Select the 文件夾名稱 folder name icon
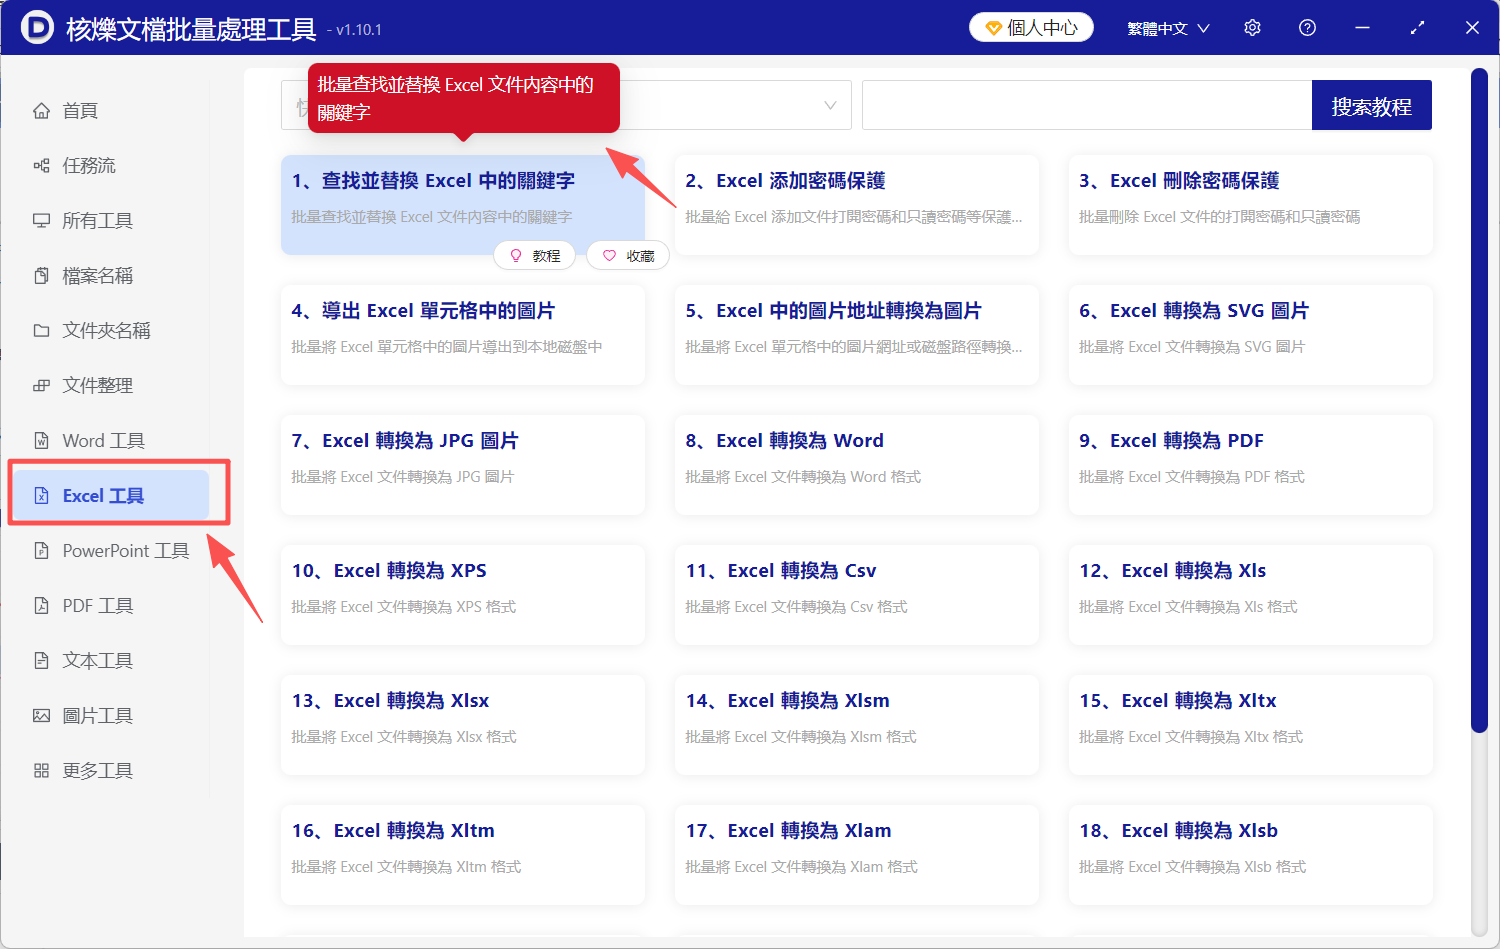This screenshot has height=949, width=1500. click(40, 330)
